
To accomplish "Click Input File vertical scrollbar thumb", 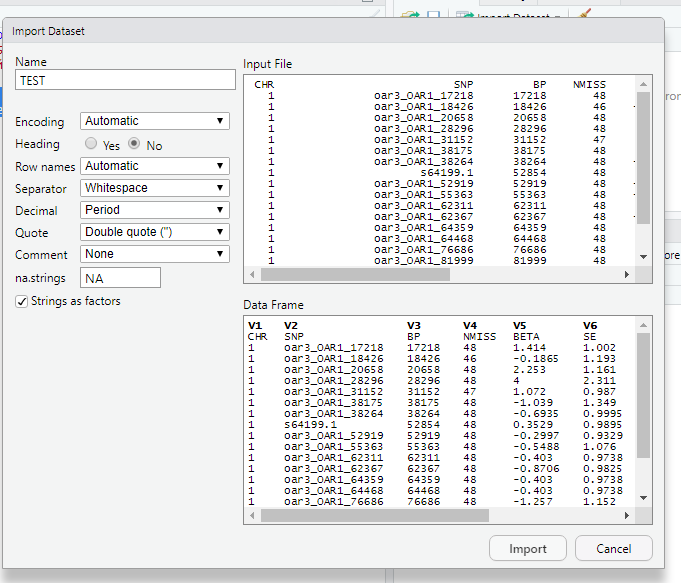I will (x=643, y=158).
